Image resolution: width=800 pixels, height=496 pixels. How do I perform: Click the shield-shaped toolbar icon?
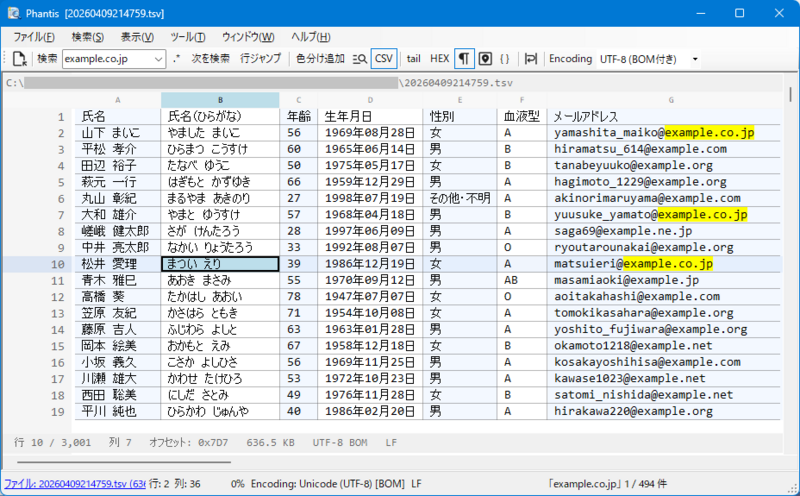coord(485,59)
